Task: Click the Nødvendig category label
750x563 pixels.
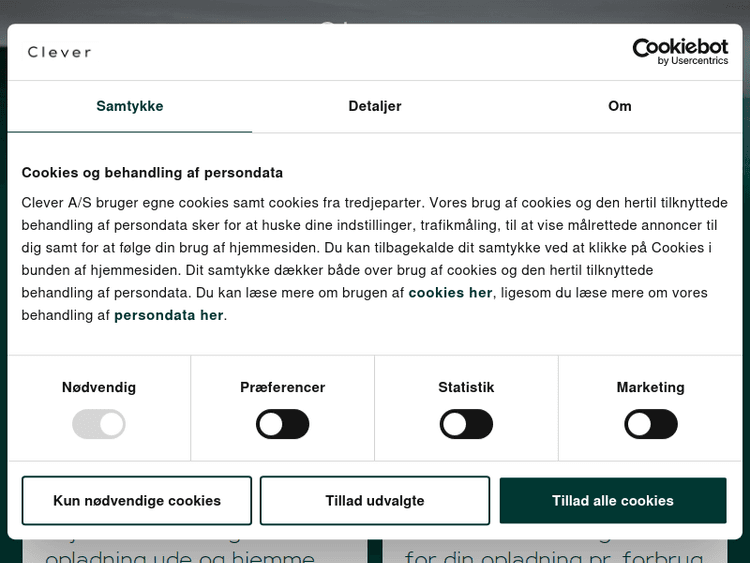Action: coord(99,388)
